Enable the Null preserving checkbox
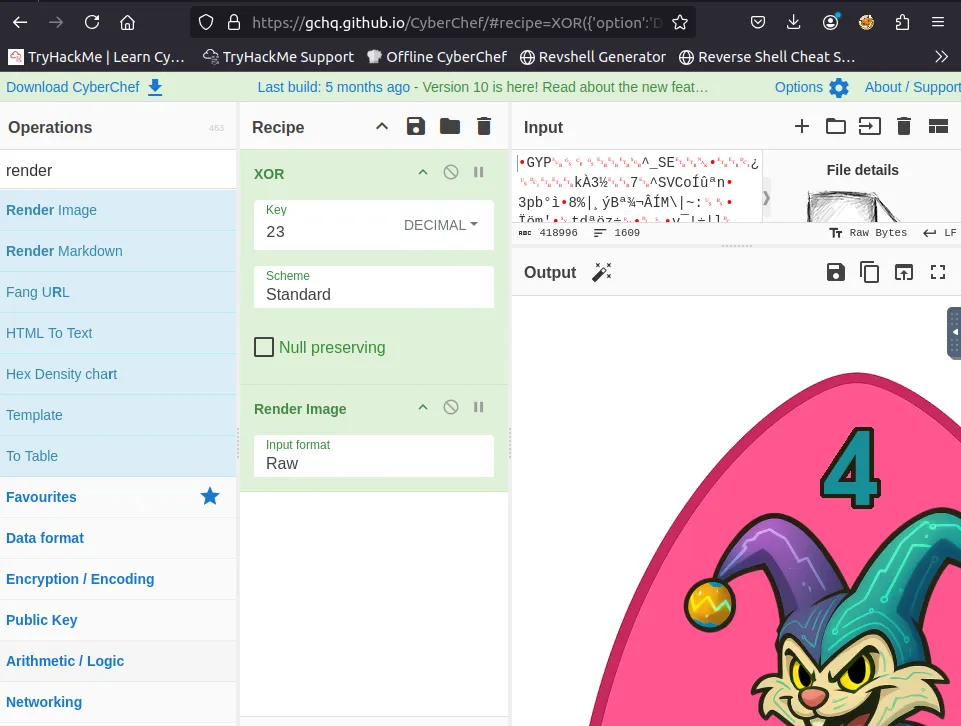Screen dimensions: 961x726 point(264,348)
